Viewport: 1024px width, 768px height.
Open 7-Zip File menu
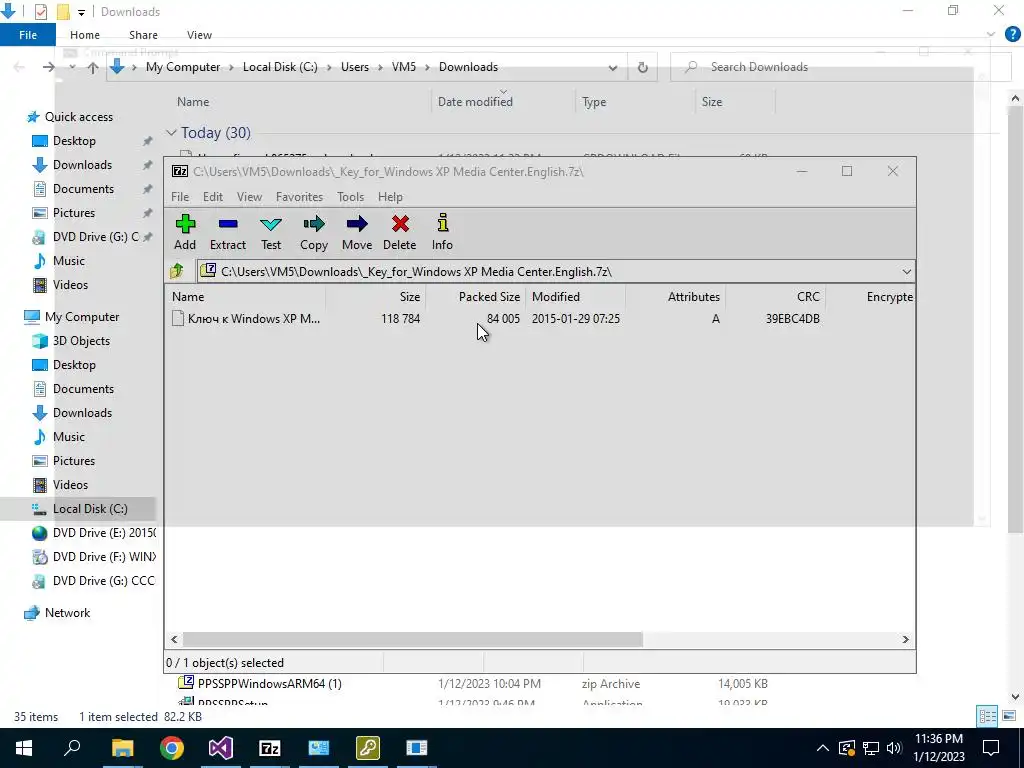(x=180, y=197)
